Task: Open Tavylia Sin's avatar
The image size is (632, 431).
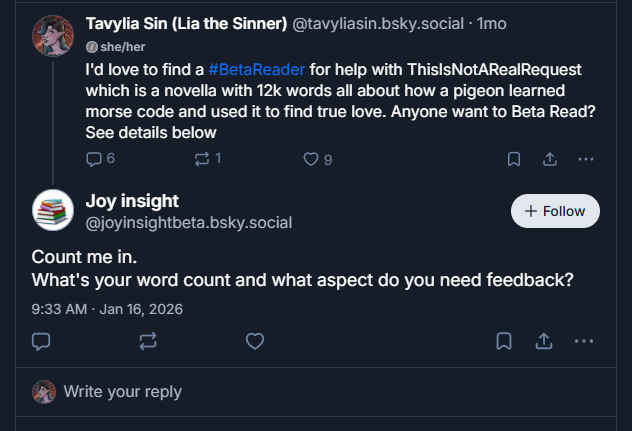Action: (x=53, y=36)
